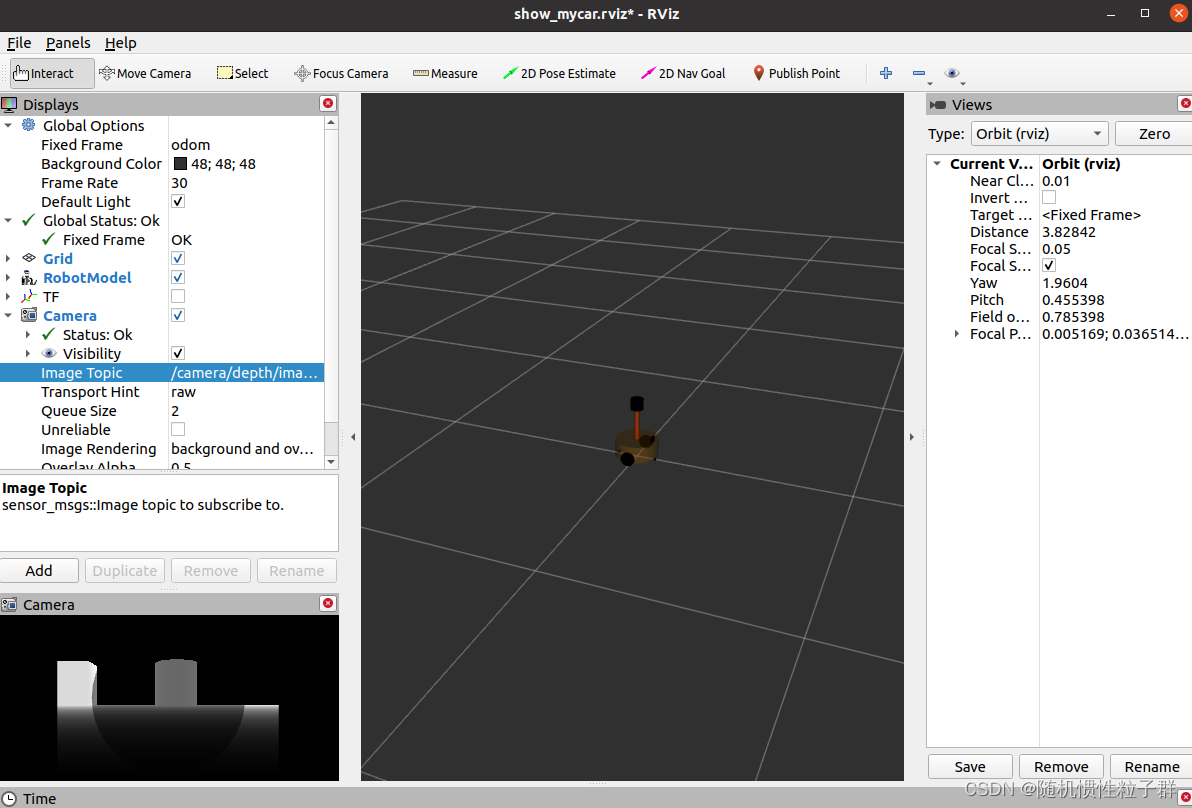Select the 2D Pose Estimate tool
The width and height of the screenshot is (1192, 808).
coord(560,74)
